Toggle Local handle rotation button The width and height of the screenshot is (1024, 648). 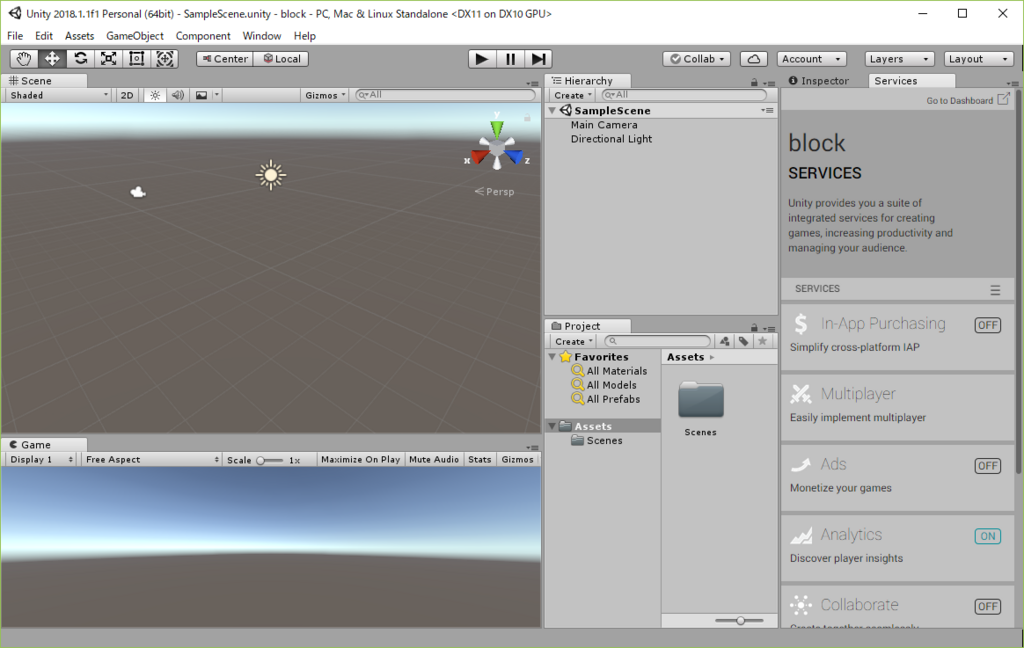pos(281,59)
